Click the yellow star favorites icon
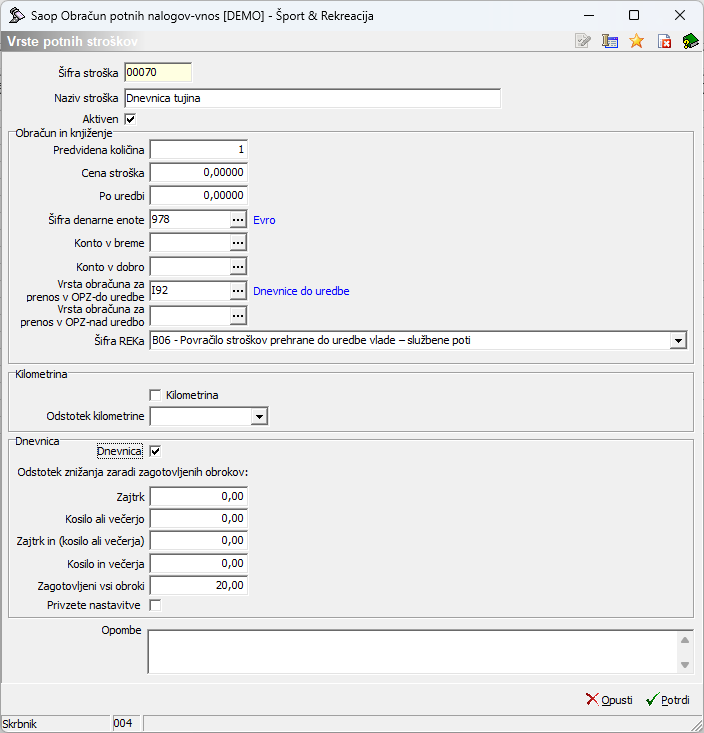 636,41
